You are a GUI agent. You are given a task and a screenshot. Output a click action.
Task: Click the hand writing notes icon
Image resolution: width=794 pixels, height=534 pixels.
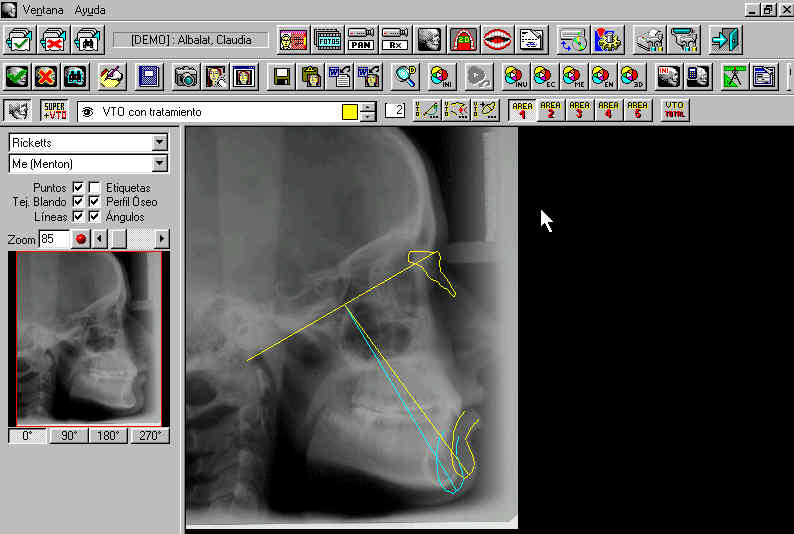point(111,76)
